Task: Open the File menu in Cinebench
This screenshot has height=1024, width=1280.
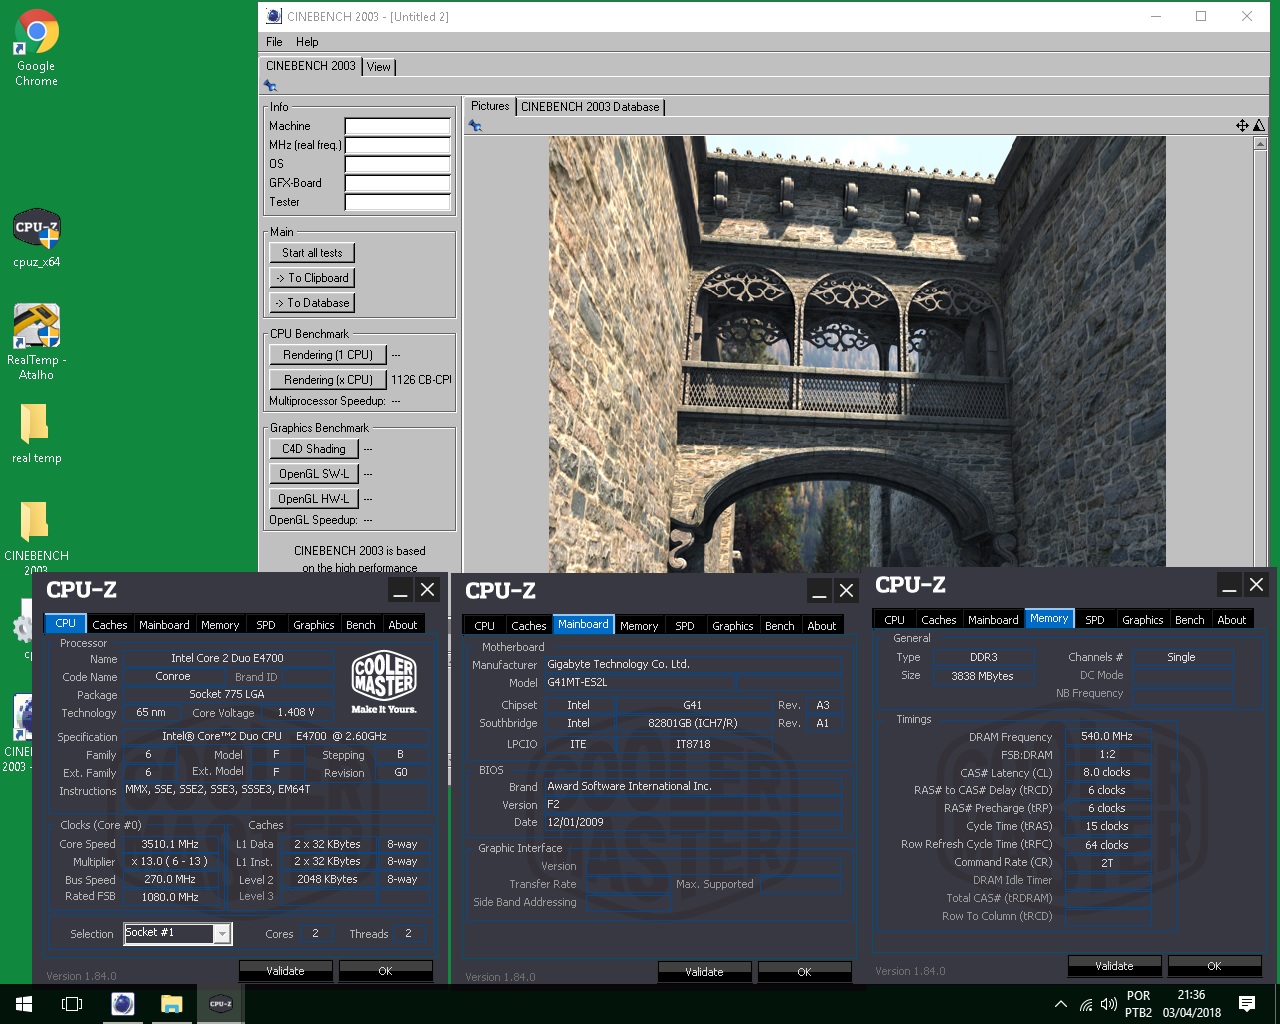Action: coord(274,42)
